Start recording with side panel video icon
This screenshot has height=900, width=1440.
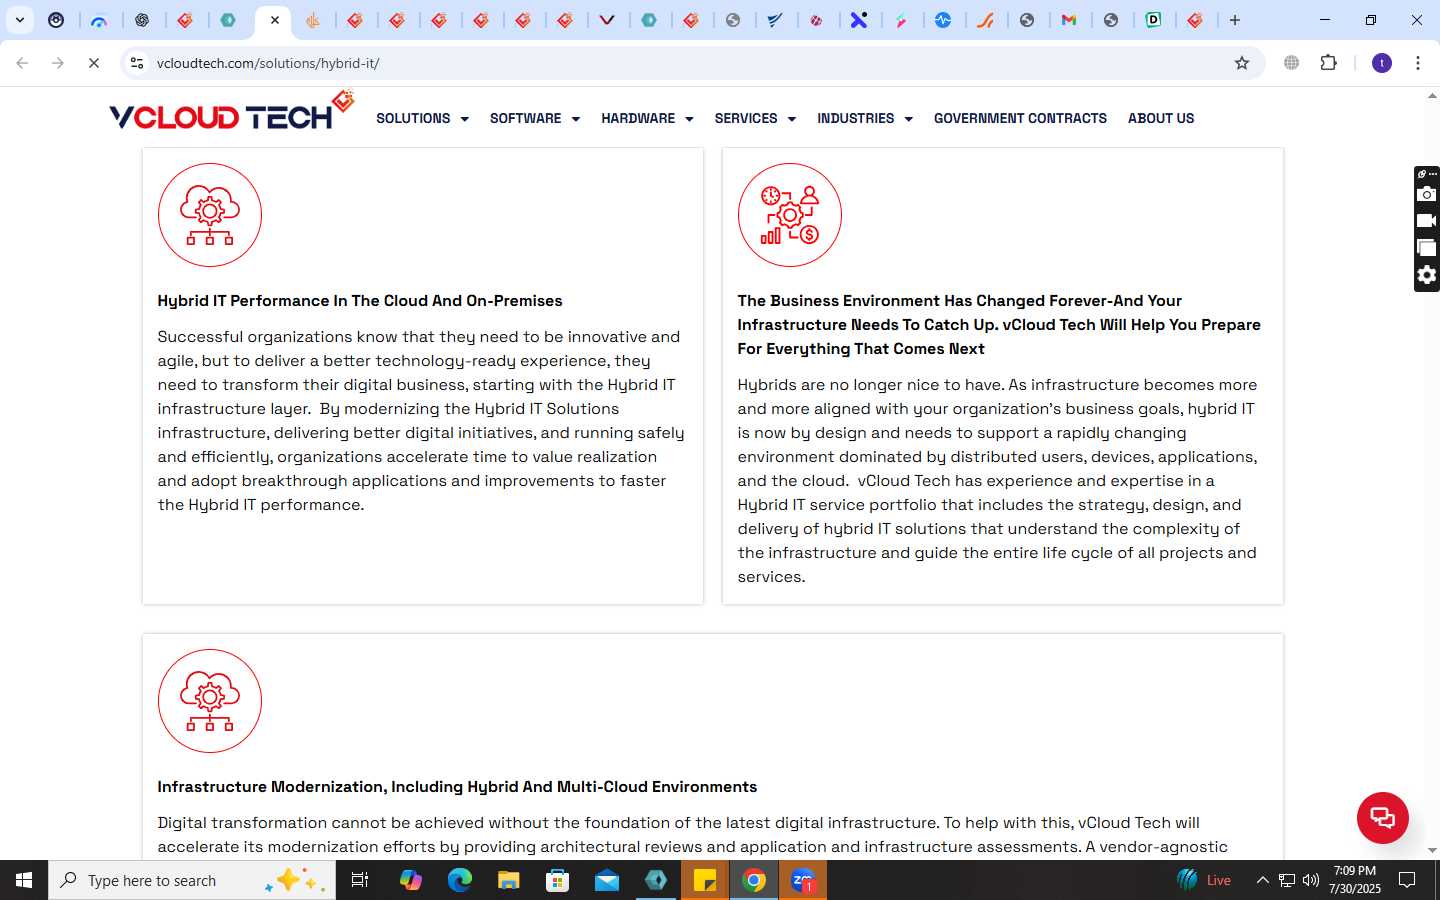(1427, 221)
